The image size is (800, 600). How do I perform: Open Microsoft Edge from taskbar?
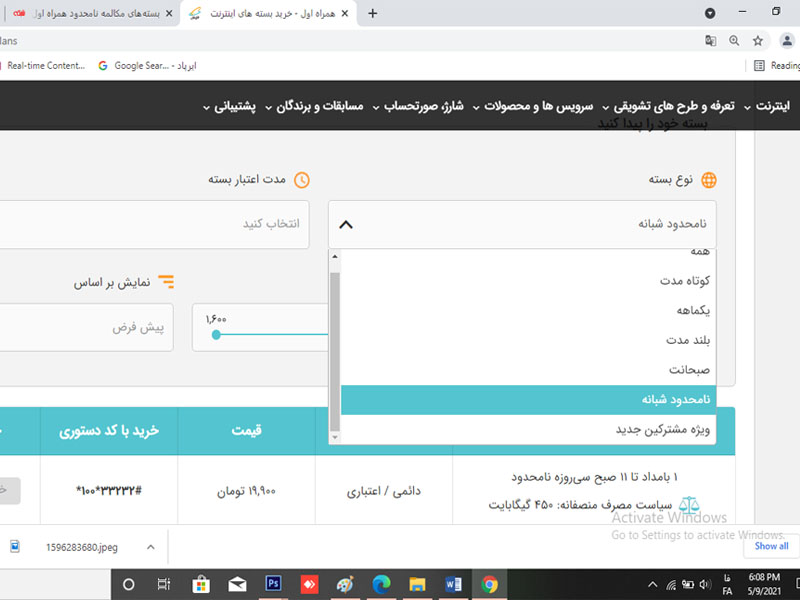tap(381, 584)
